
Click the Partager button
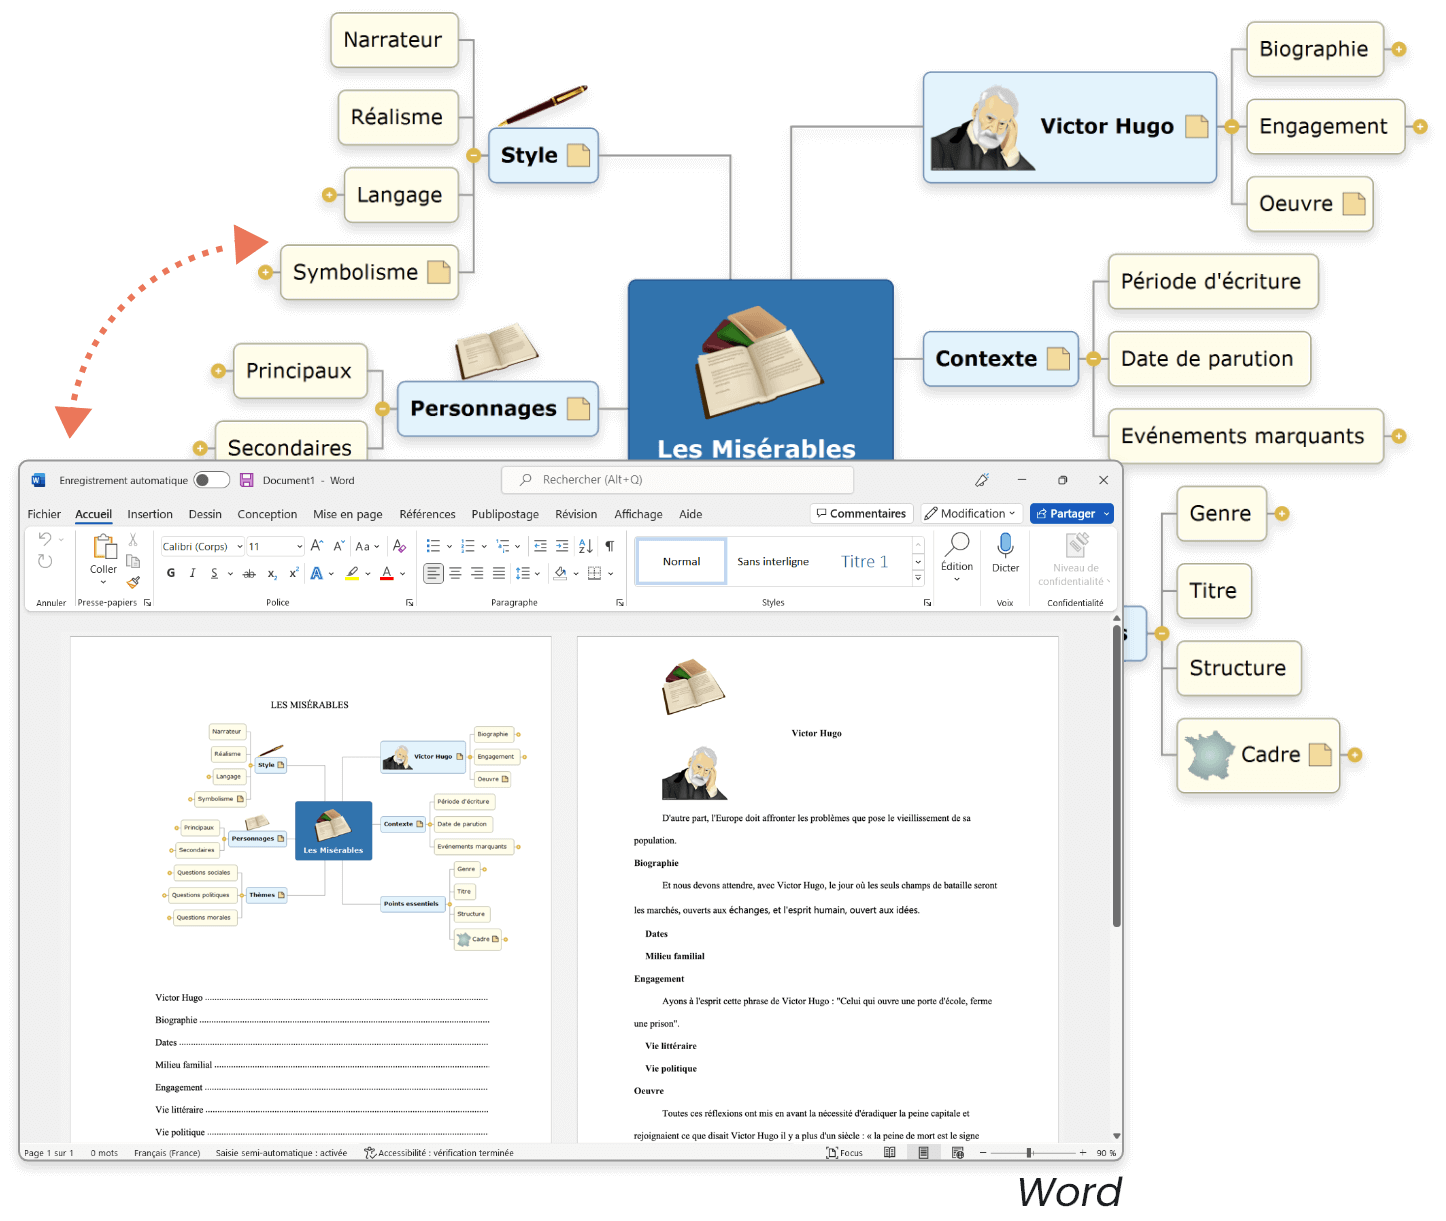(1072, 514)
